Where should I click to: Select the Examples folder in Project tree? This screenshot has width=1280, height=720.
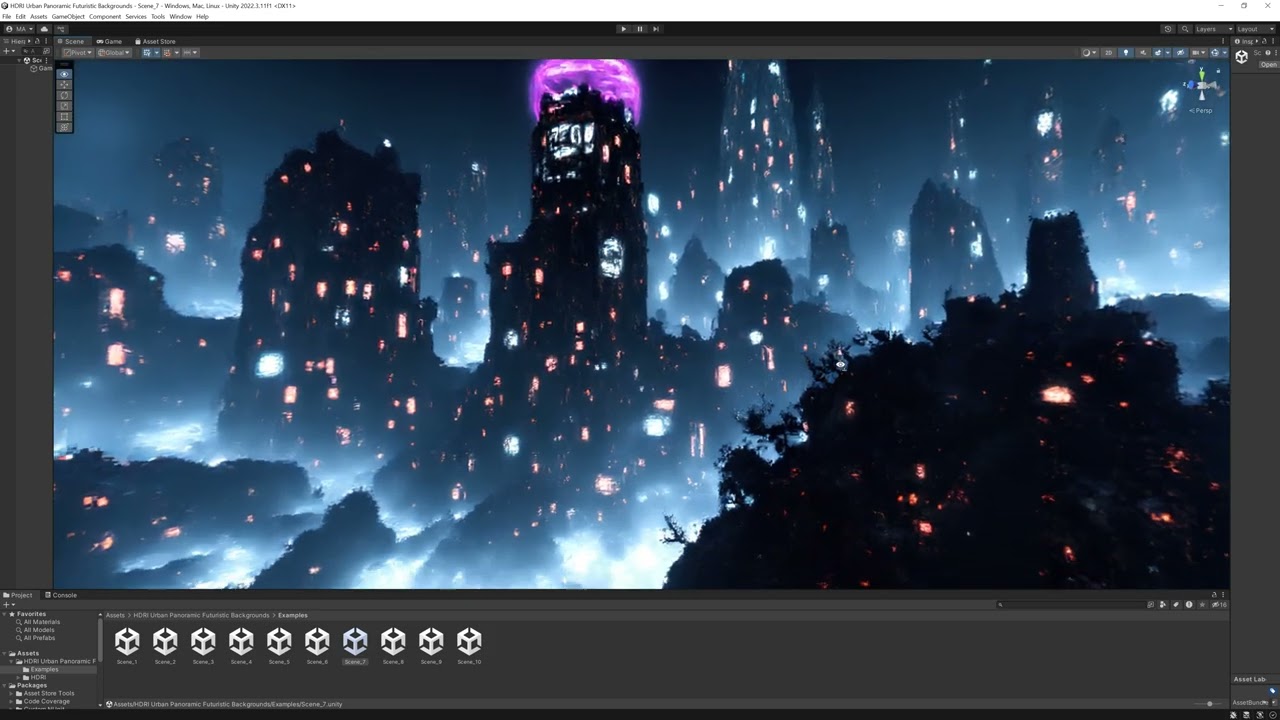44,669
